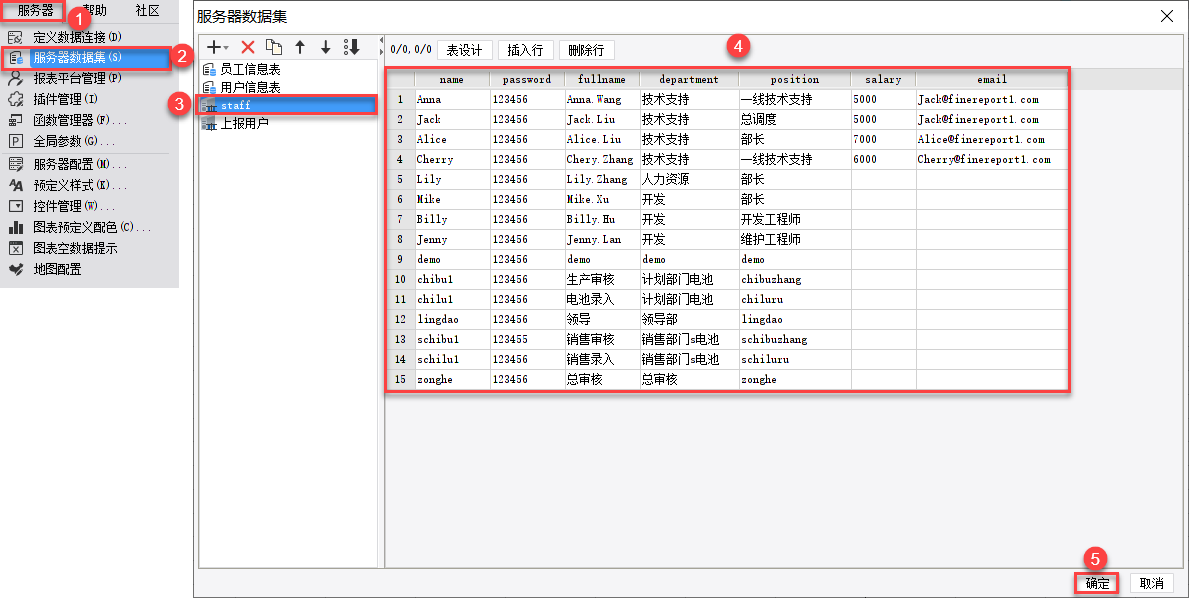Select the Anna name cell
This screenshot has width=1189, height=598.
pos(452,99)
